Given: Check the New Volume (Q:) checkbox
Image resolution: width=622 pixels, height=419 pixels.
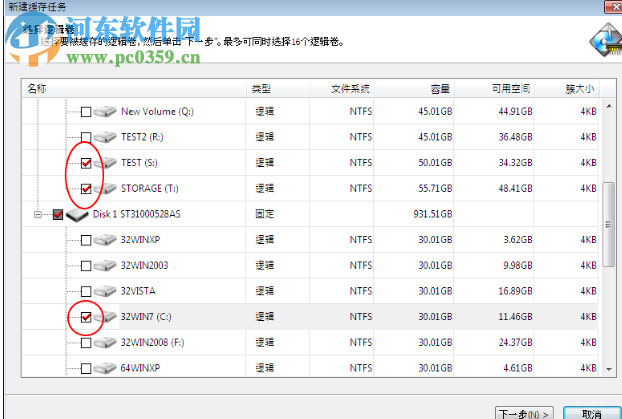Looking at the screenshot, I should click(86, 112).
